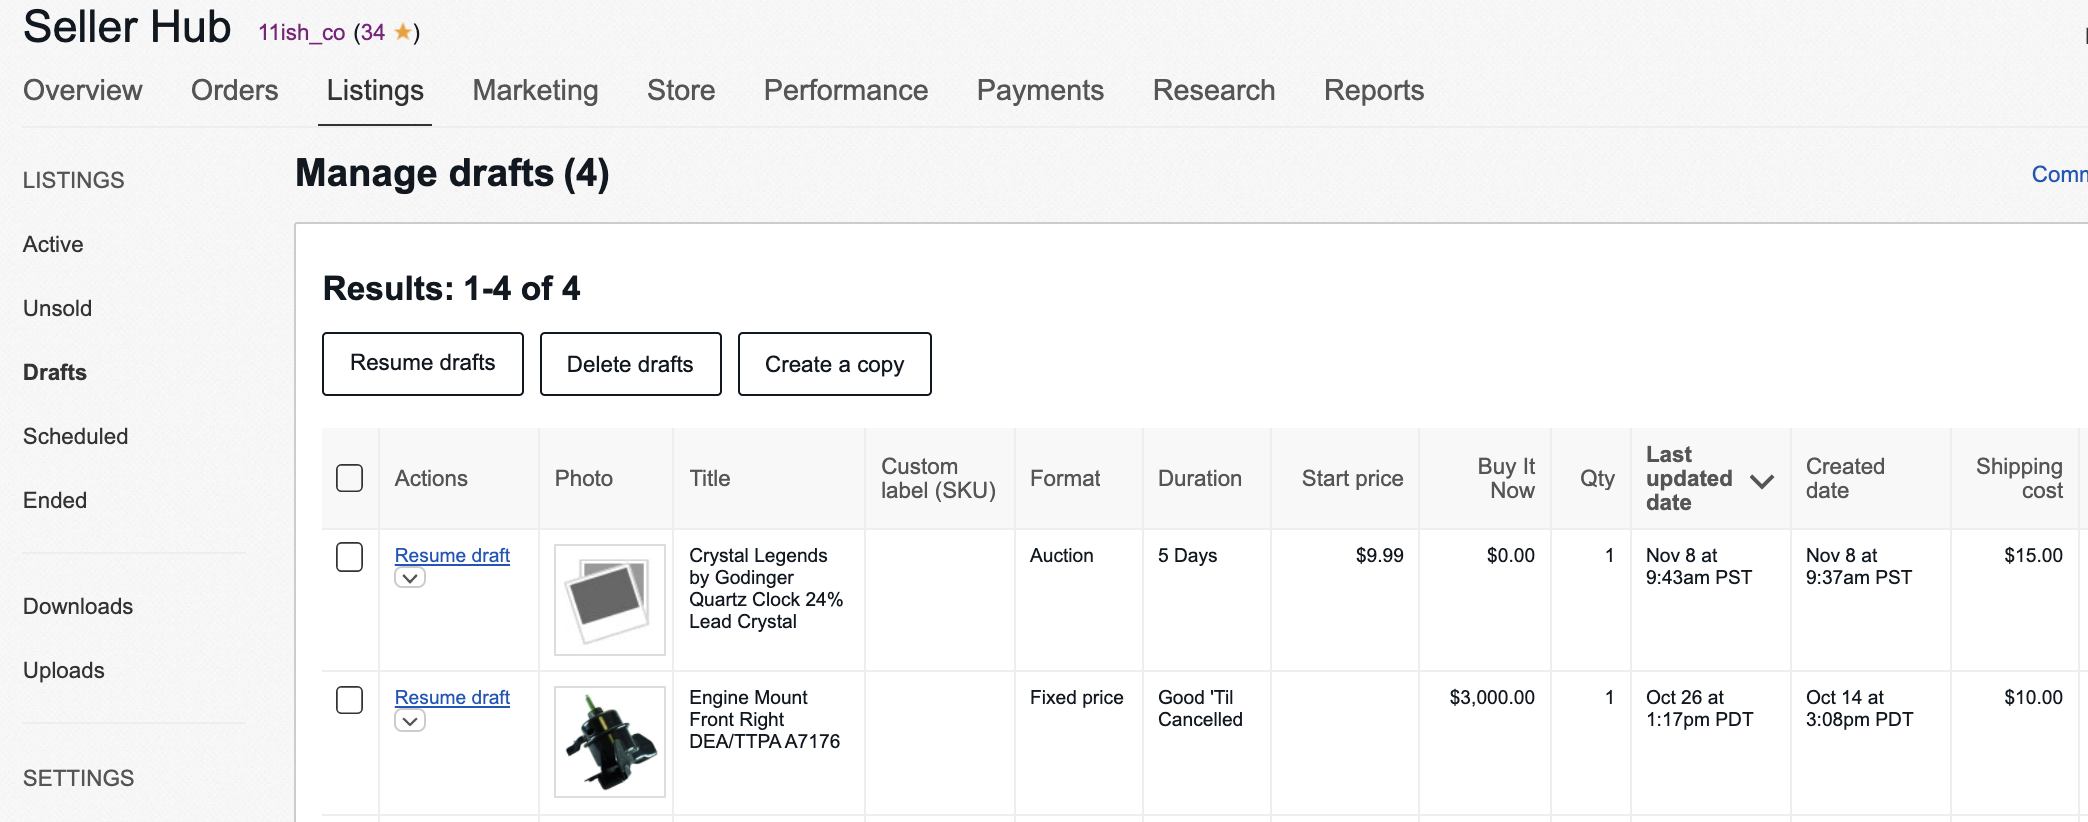Switch to the Listings tab
The image size is (2088, 822).
click(x=375, y=90)
